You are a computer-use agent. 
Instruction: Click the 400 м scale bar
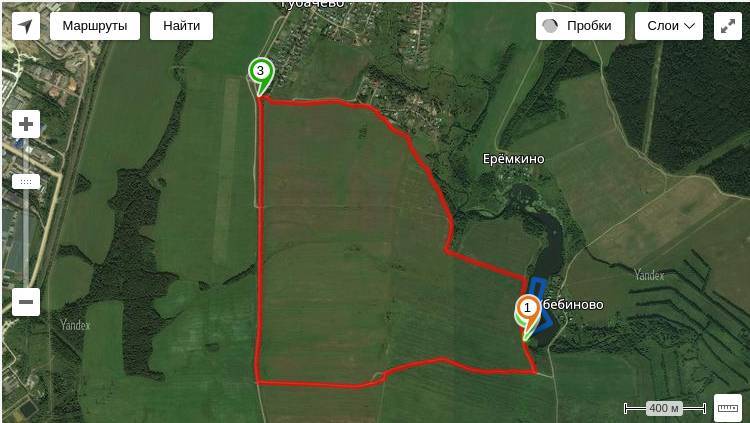pyautogui.click(x=664, y=408)
